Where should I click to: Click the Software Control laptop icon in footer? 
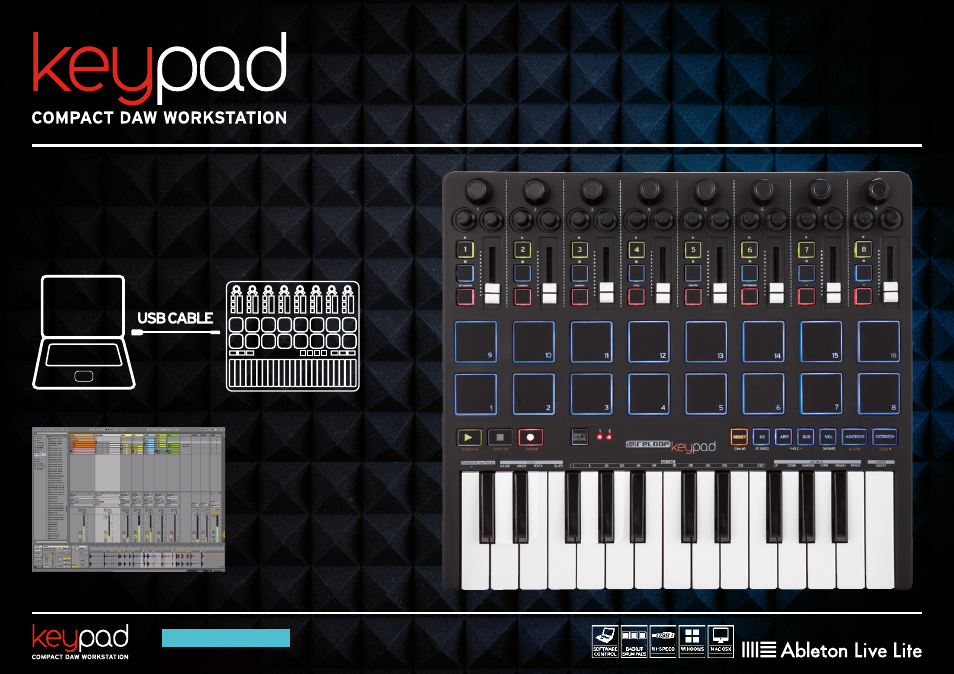pyautogui.click(x=605, y=641)
